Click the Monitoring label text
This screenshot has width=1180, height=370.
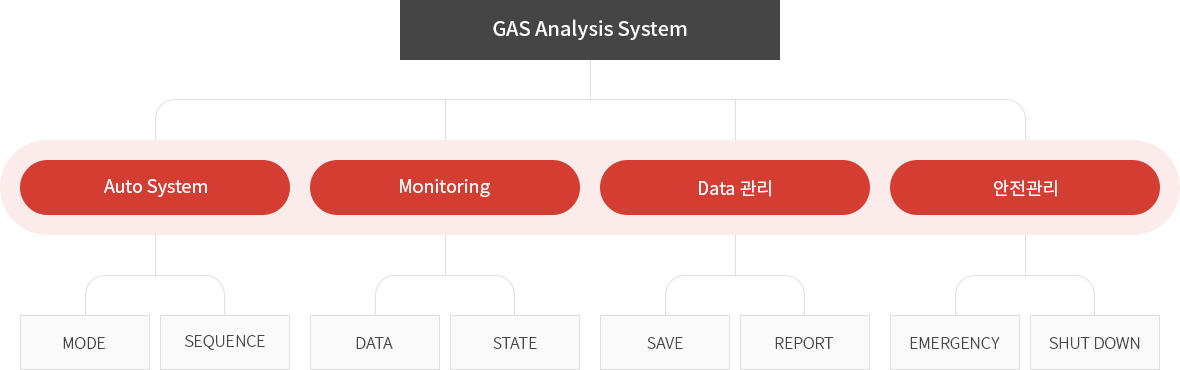tap(445, 187)
